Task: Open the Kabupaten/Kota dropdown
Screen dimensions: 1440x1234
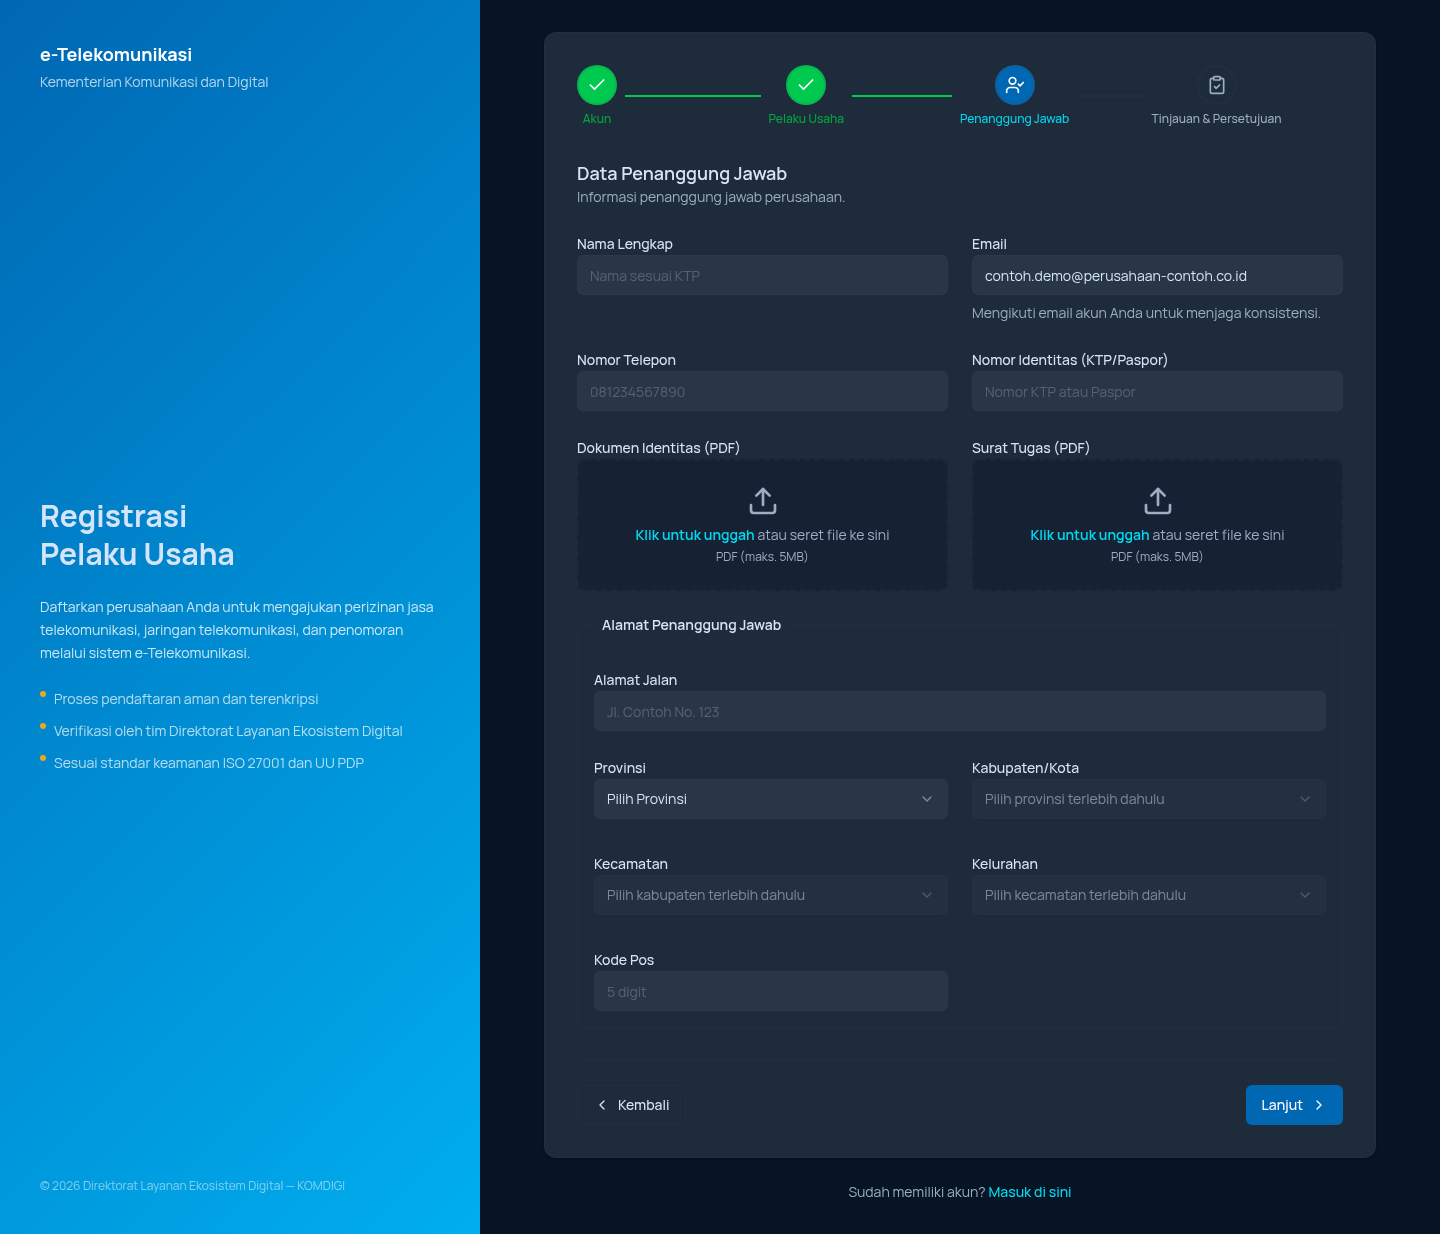Action: [1149, 799]
